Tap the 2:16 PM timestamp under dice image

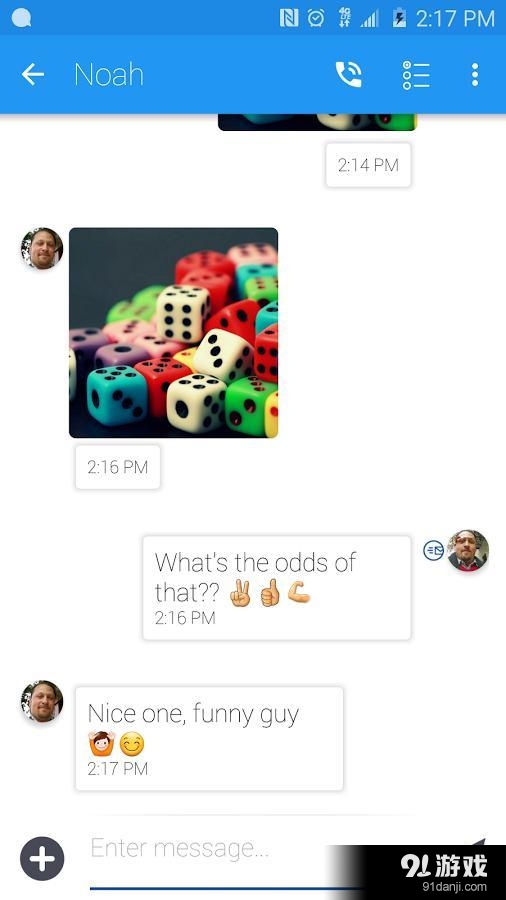(118, 467)
